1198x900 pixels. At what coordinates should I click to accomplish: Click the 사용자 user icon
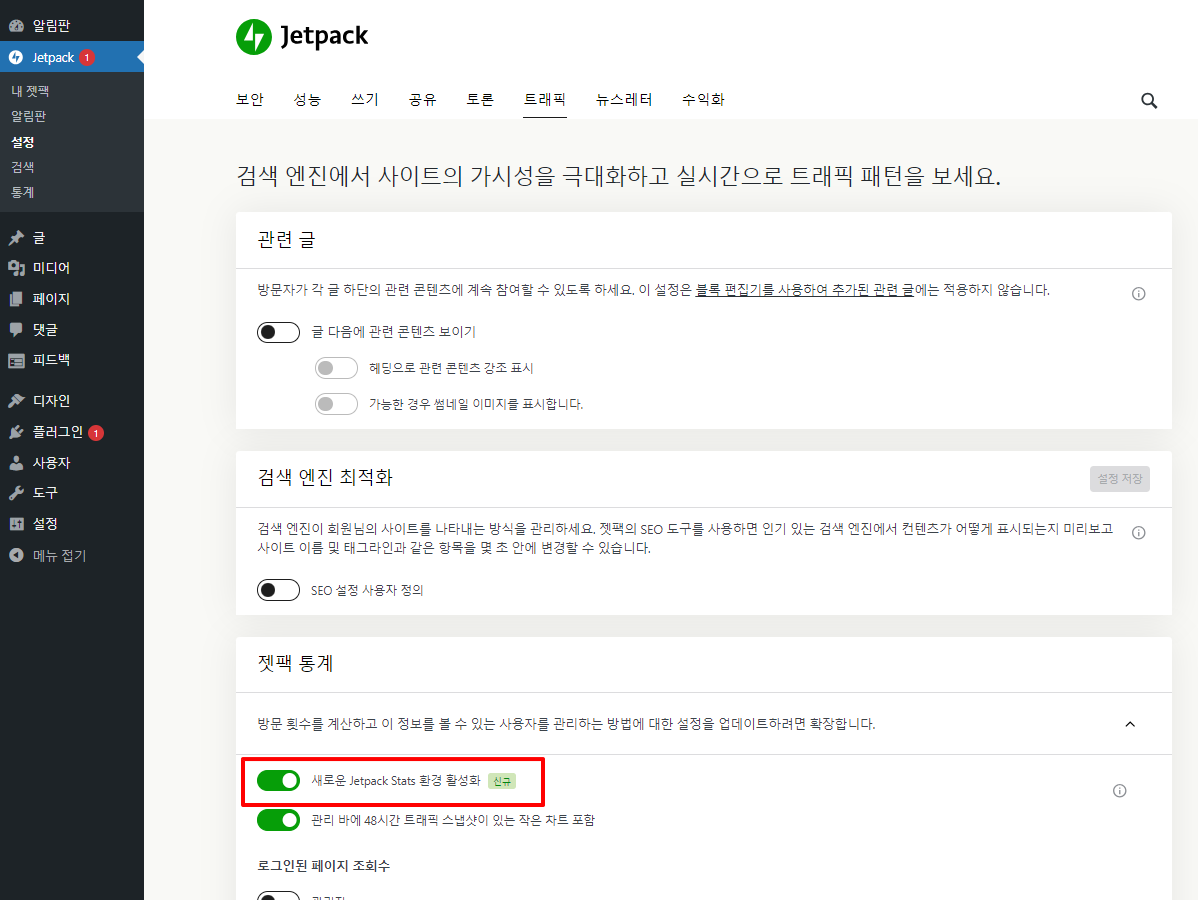[16, 463]
